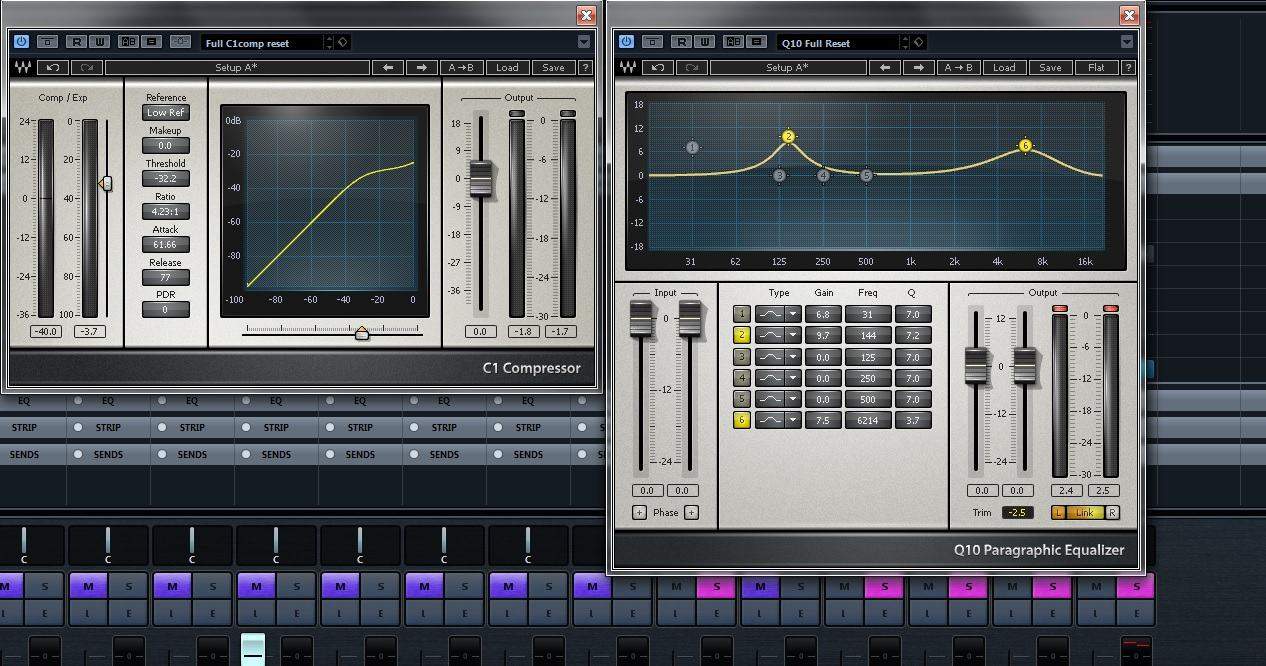This screenshot has height=666, width=1266.
Task: Undo last change in Q10 Equalizer
Action: point(657,68)
